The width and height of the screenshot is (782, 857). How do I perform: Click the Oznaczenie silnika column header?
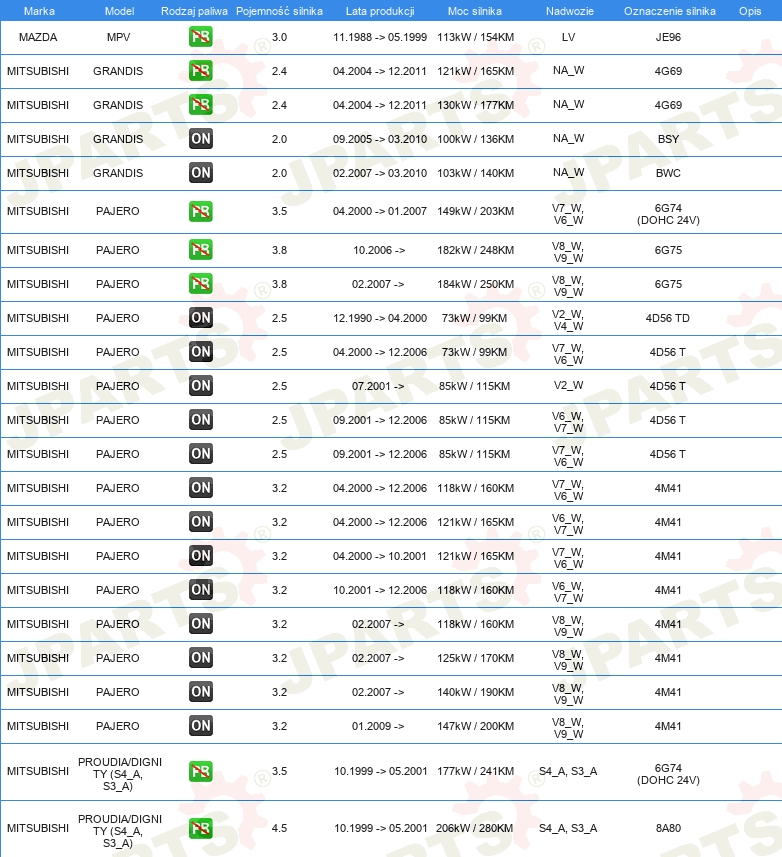669,11
